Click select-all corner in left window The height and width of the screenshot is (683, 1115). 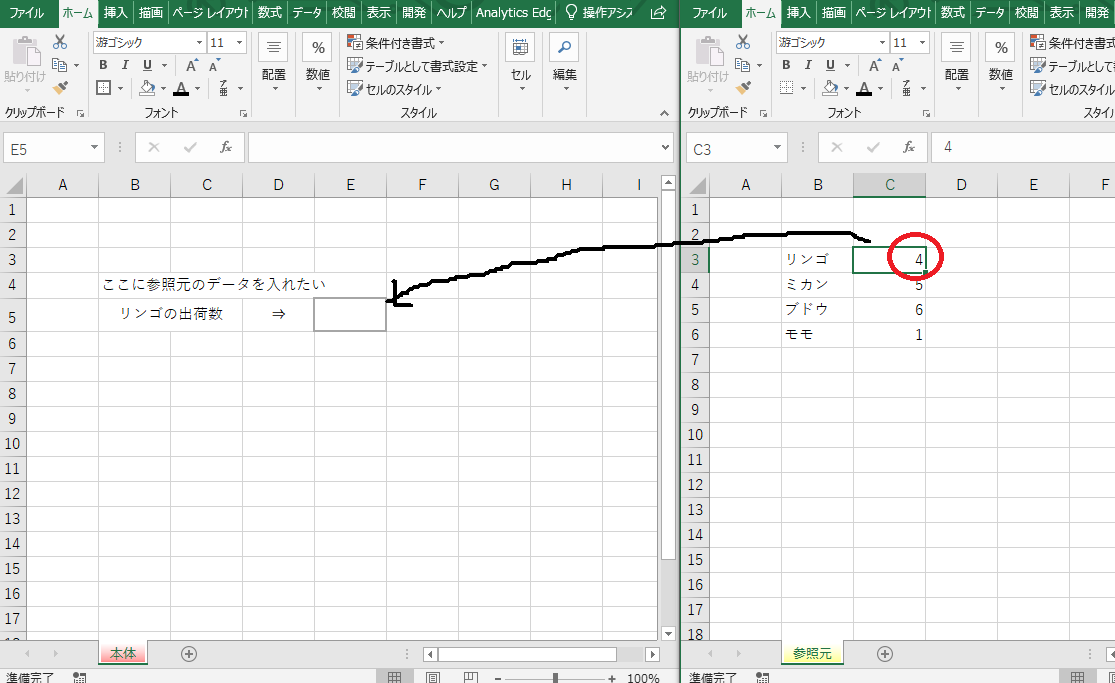14,185
